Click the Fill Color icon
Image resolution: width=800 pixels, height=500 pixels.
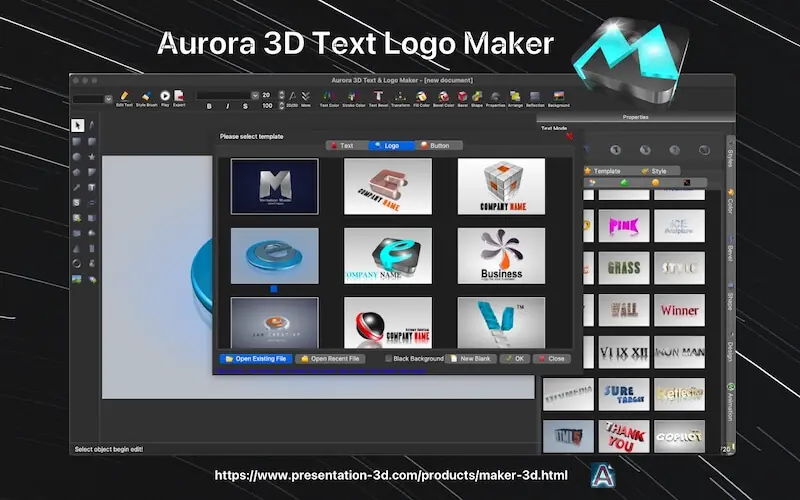tap(421, 98)
